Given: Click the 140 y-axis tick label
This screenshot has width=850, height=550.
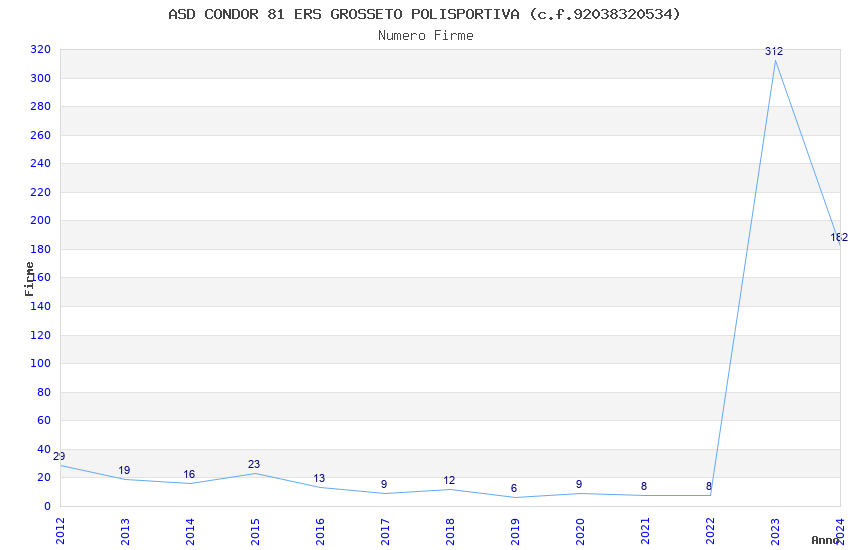Looking at the screenshot, I should (x=41, y=306).
